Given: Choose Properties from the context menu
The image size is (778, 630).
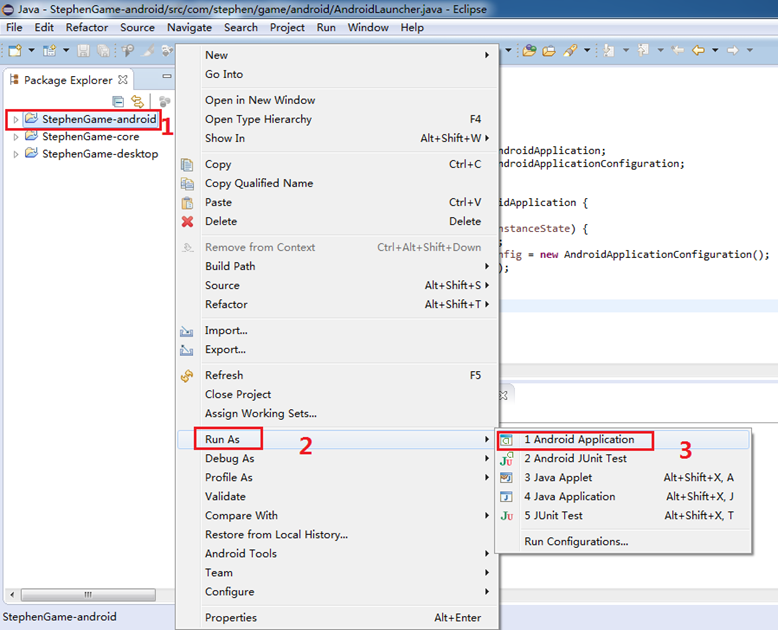Looking at the screenshot, I should (337, 618).
